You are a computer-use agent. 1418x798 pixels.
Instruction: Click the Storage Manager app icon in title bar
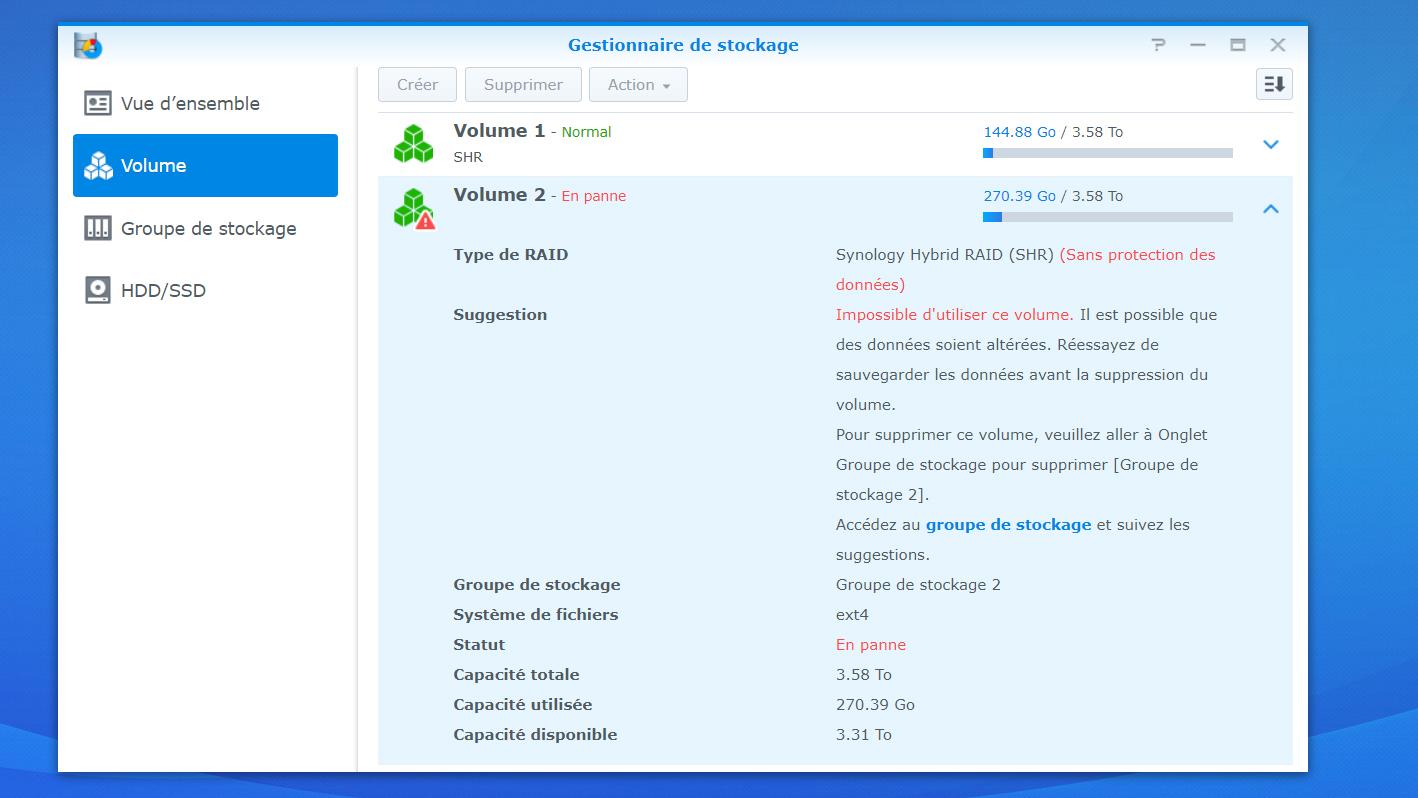88,45
